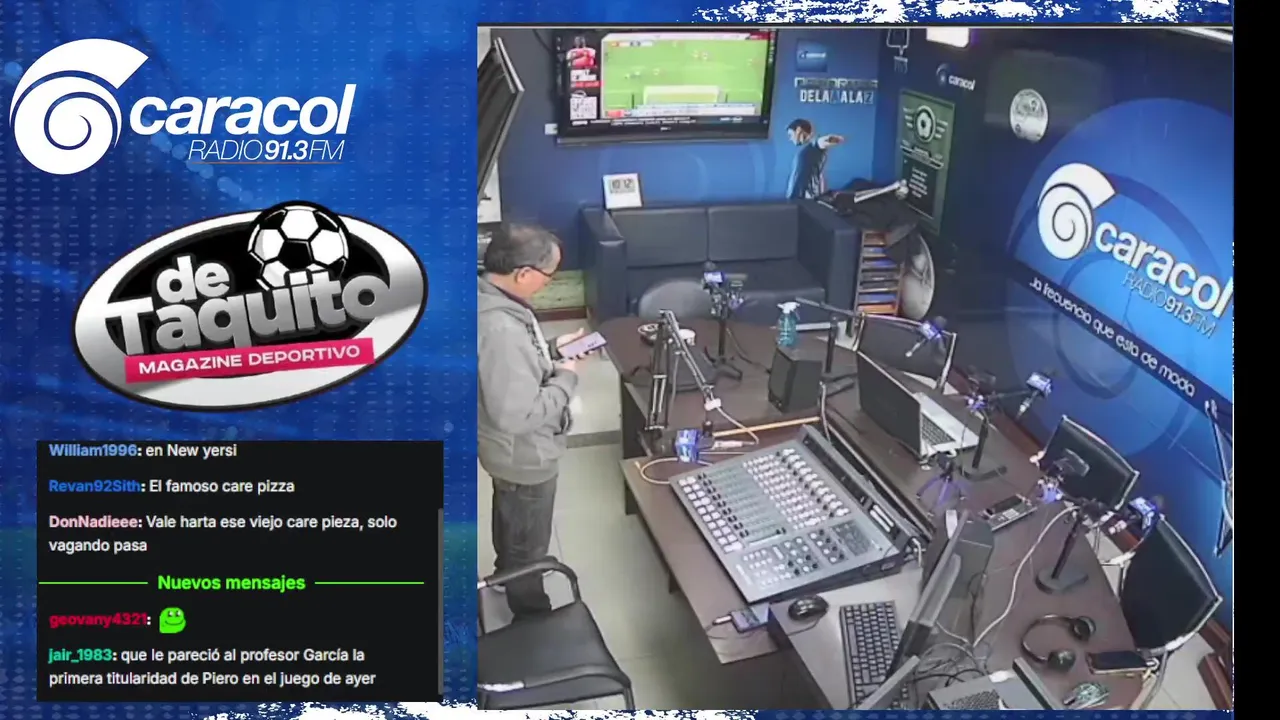Screen dimensions: 1280x720
Task: Click the Nuevos mensajes chat indicator
Action: 231,582
